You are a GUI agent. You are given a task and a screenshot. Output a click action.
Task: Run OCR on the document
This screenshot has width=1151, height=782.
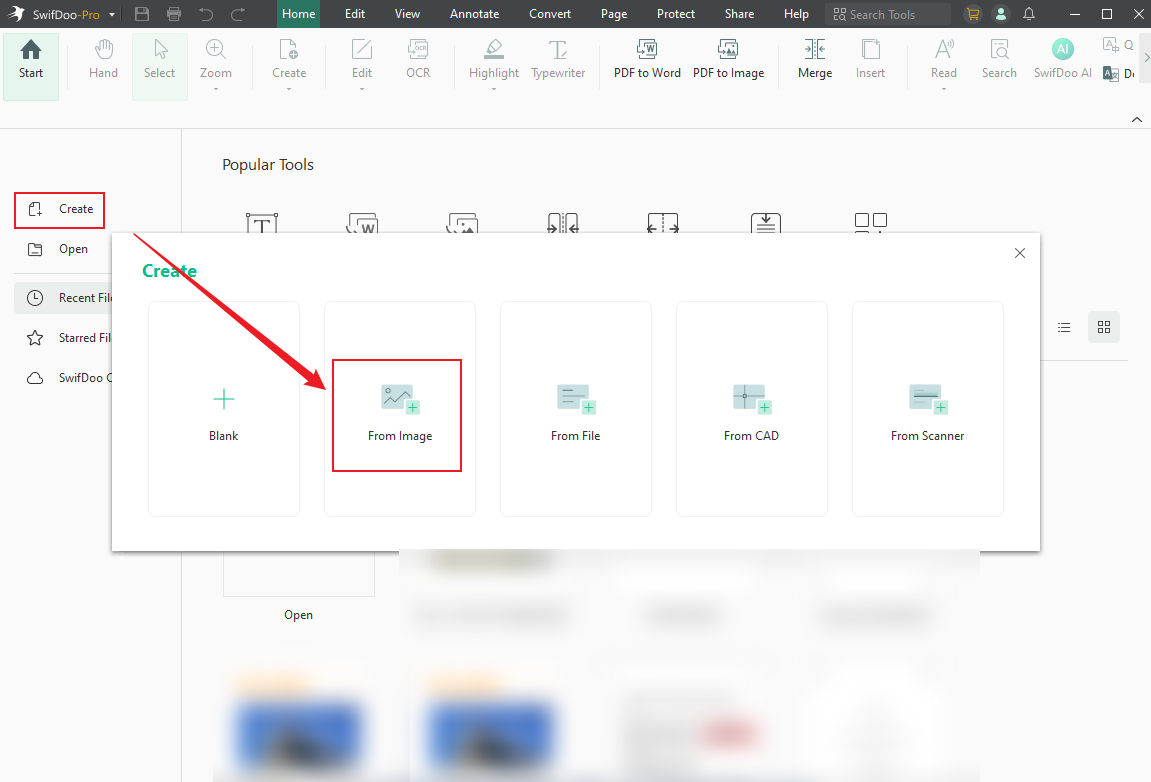pyautogui.click(x=418, y=63)
